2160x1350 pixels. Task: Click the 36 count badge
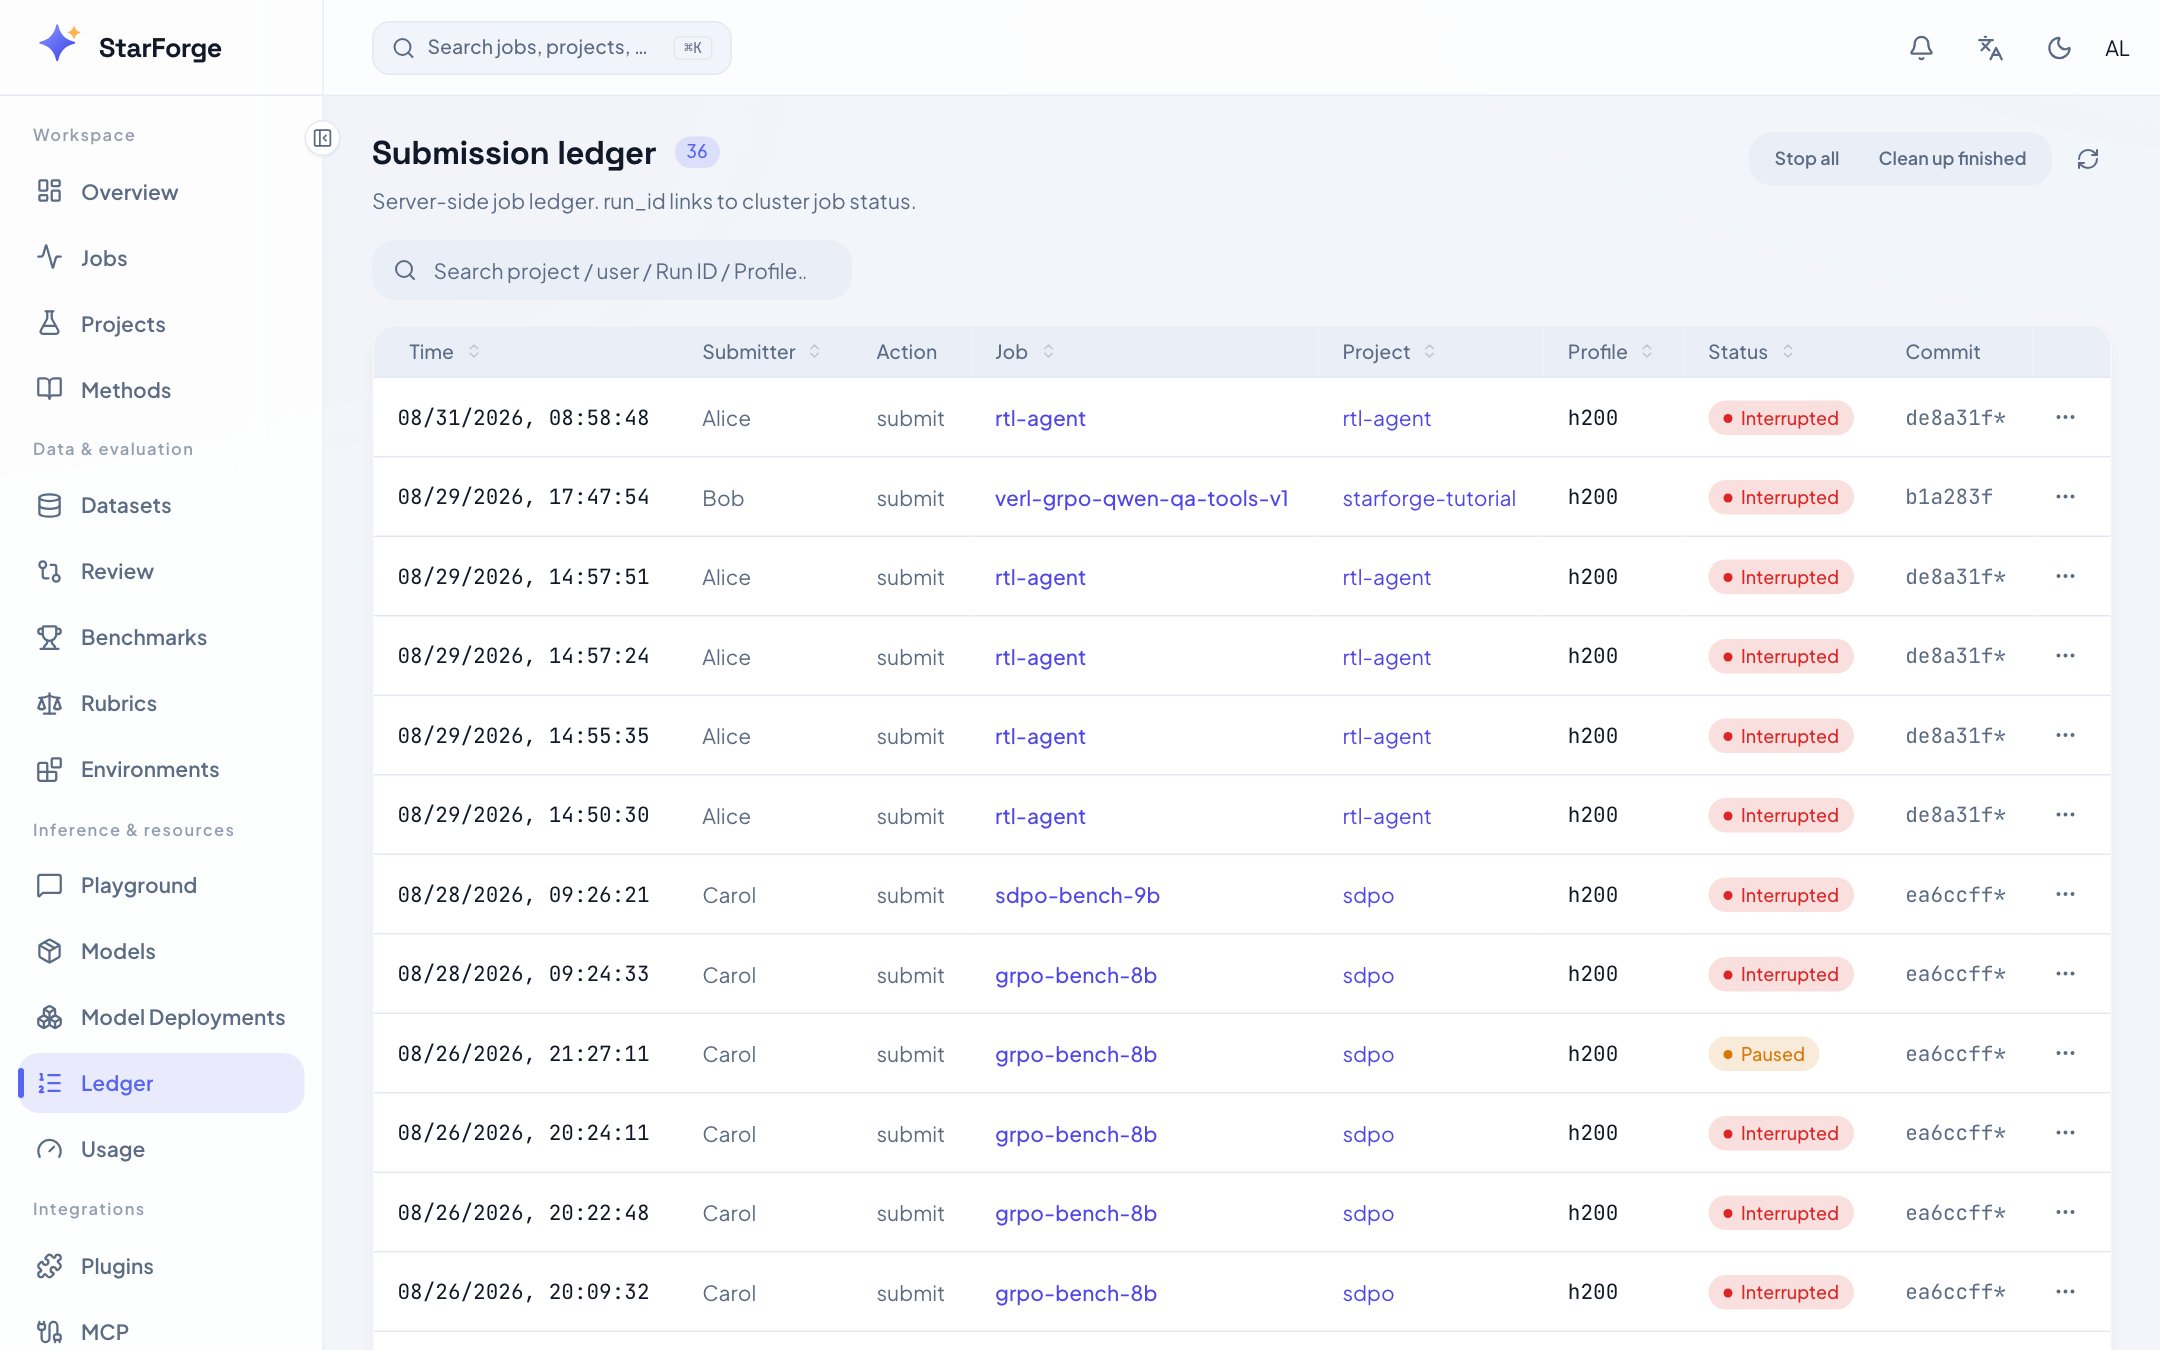[697, 151]
